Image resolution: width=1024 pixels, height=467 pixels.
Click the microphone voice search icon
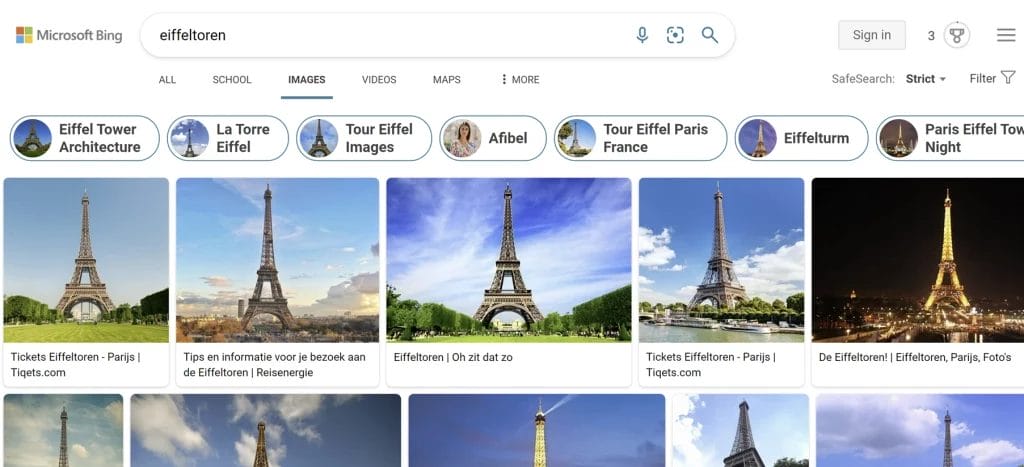(x=642, y=35)
